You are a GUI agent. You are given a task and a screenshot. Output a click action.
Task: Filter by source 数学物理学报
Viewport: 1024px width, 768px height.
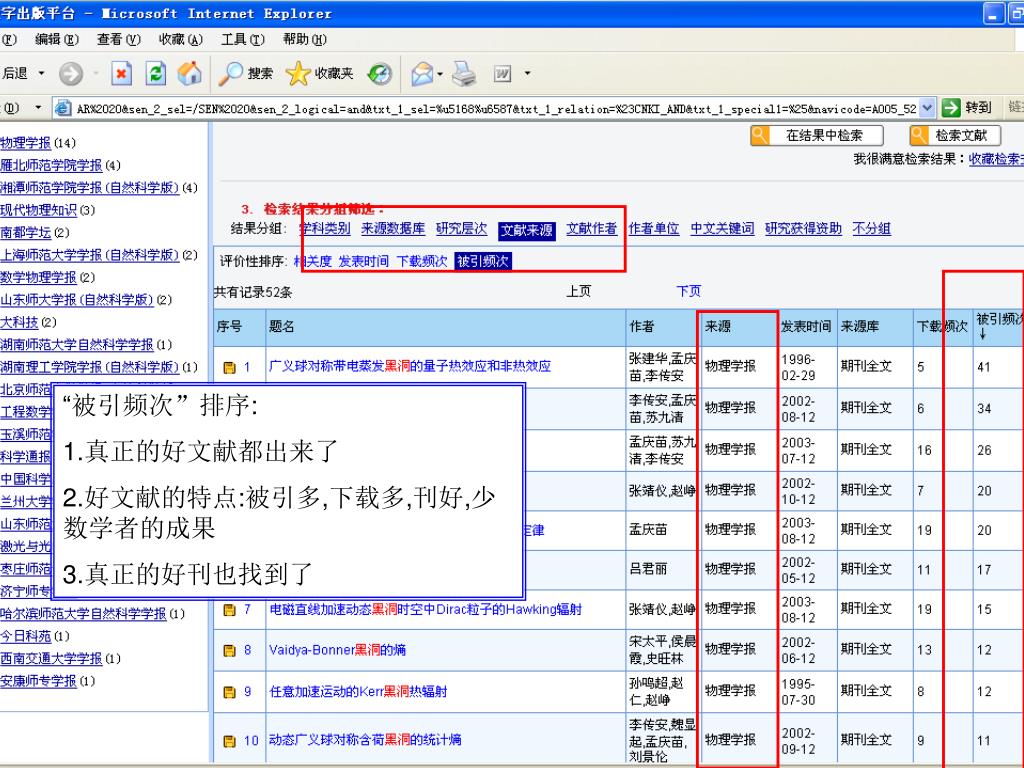(39, 278)
